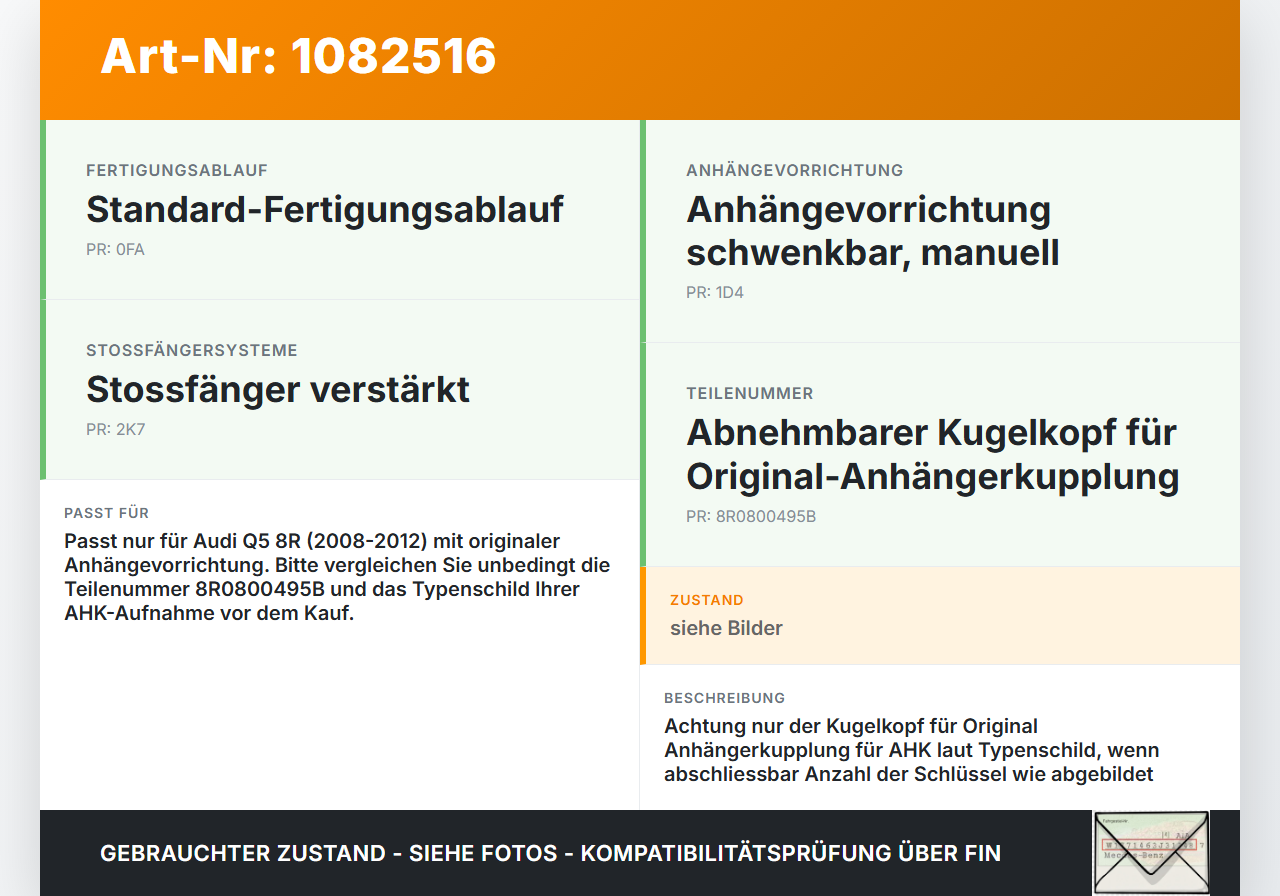Viewport: 1280px width, 896px height.
Task: Click the 'Gebrauchter Zustand' footer banner text
Action: pos(550,853)
